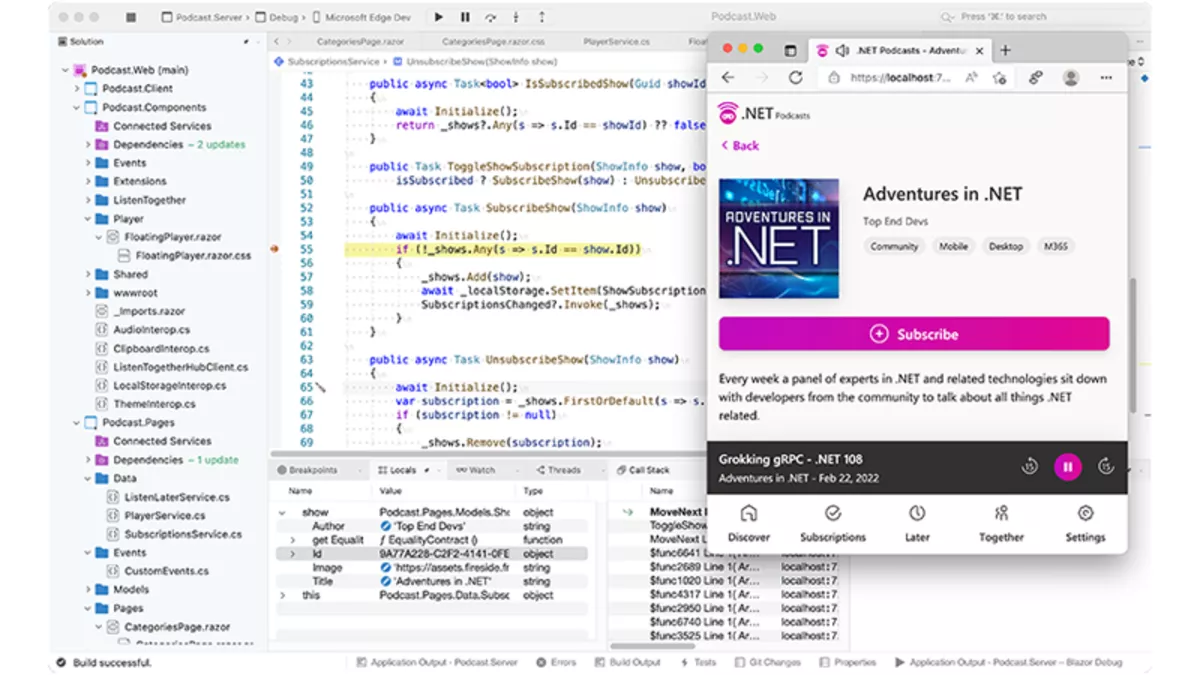The width and height of the screenshot is (1200, 675).
Task: Toggle the breakpoint on line 55
Action: pyautogui.click(x=272, y=249)
